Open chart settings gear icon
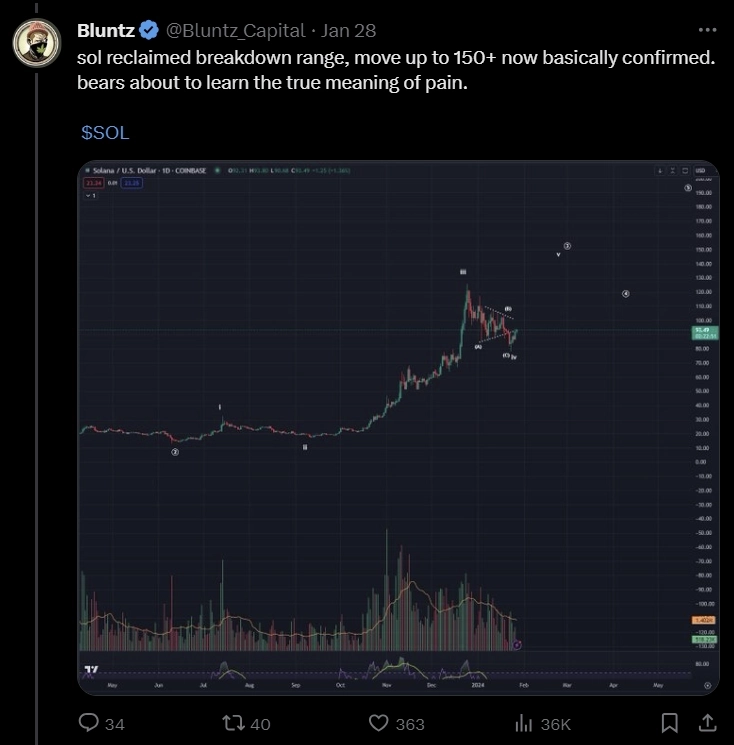The image size is (734, 745). 708,686
